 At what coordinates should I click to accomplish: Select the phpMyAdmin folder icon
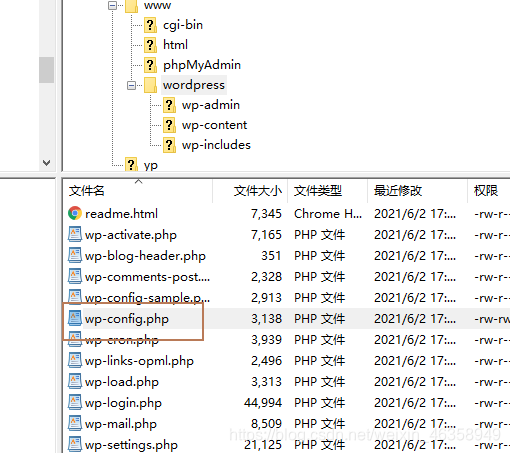(150, 65)
